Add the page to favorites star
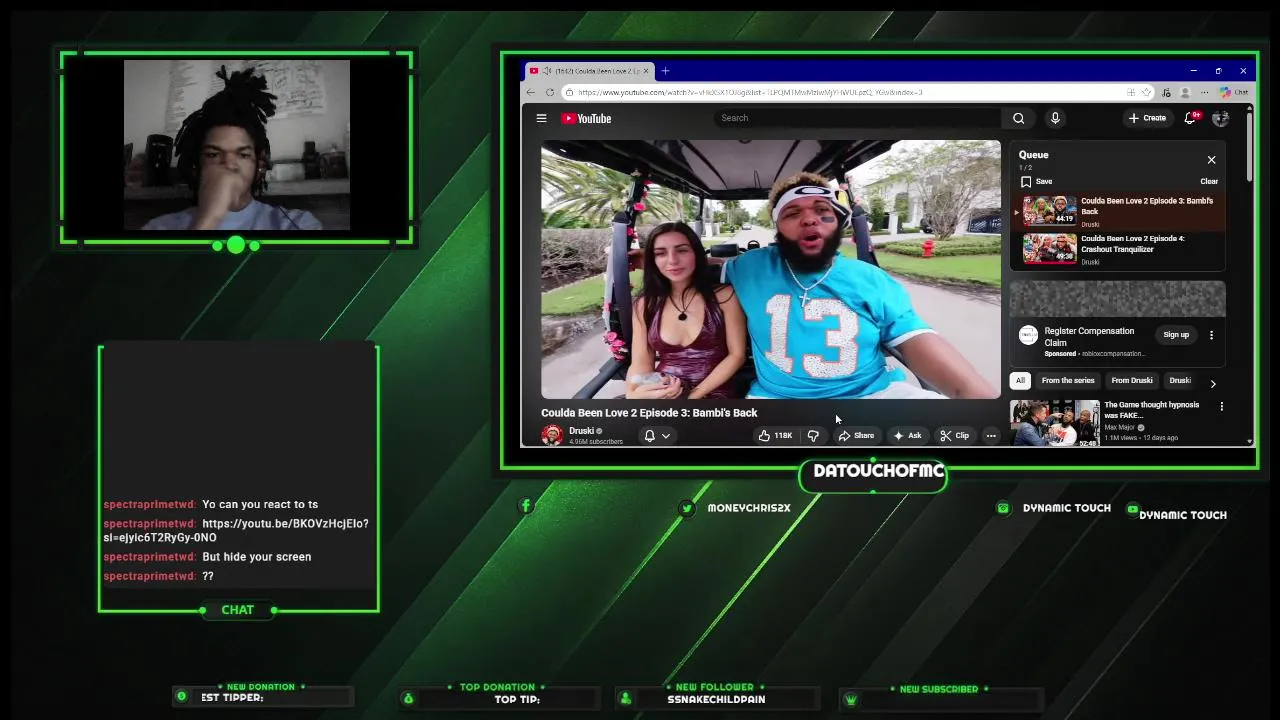Image resolution: width=1280 pixels, height=720 pixels. pyautogui.click(x=1146, y=92)
